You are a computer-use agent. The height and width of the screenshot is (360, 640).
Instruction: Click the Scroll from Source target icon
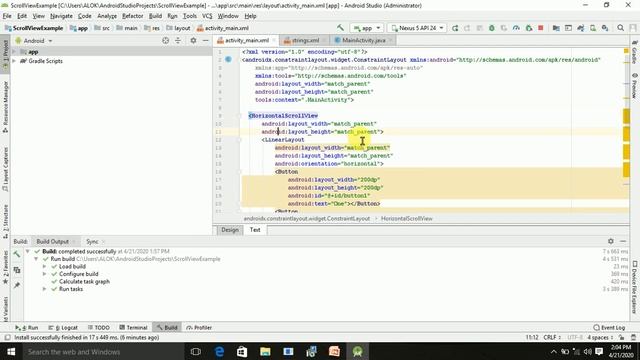pyautogui.click(x=165, y=41)
